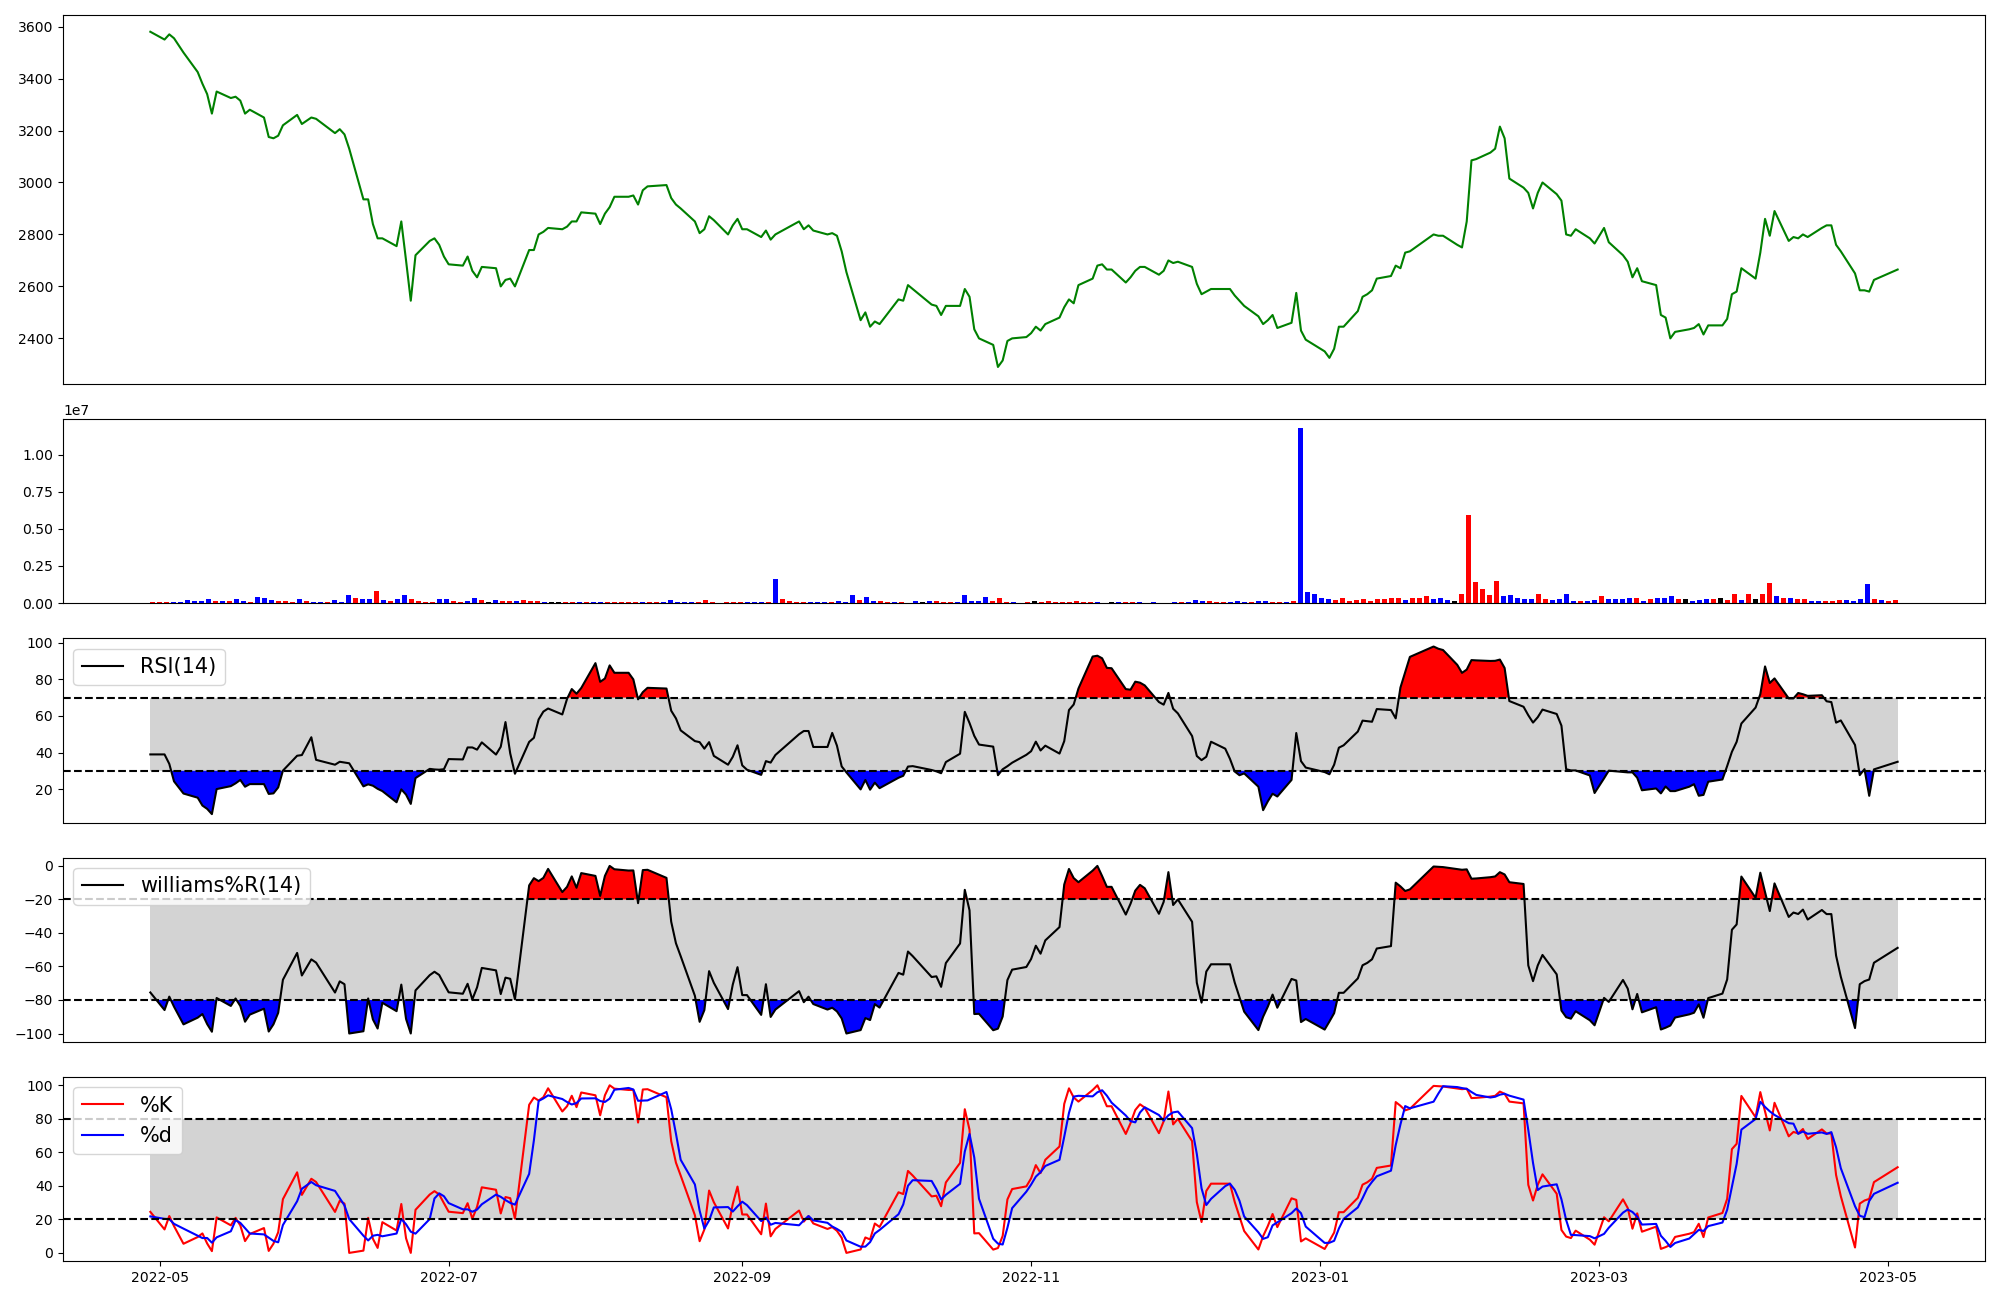Click the tallest blue volume bar

click(1300, 515)
